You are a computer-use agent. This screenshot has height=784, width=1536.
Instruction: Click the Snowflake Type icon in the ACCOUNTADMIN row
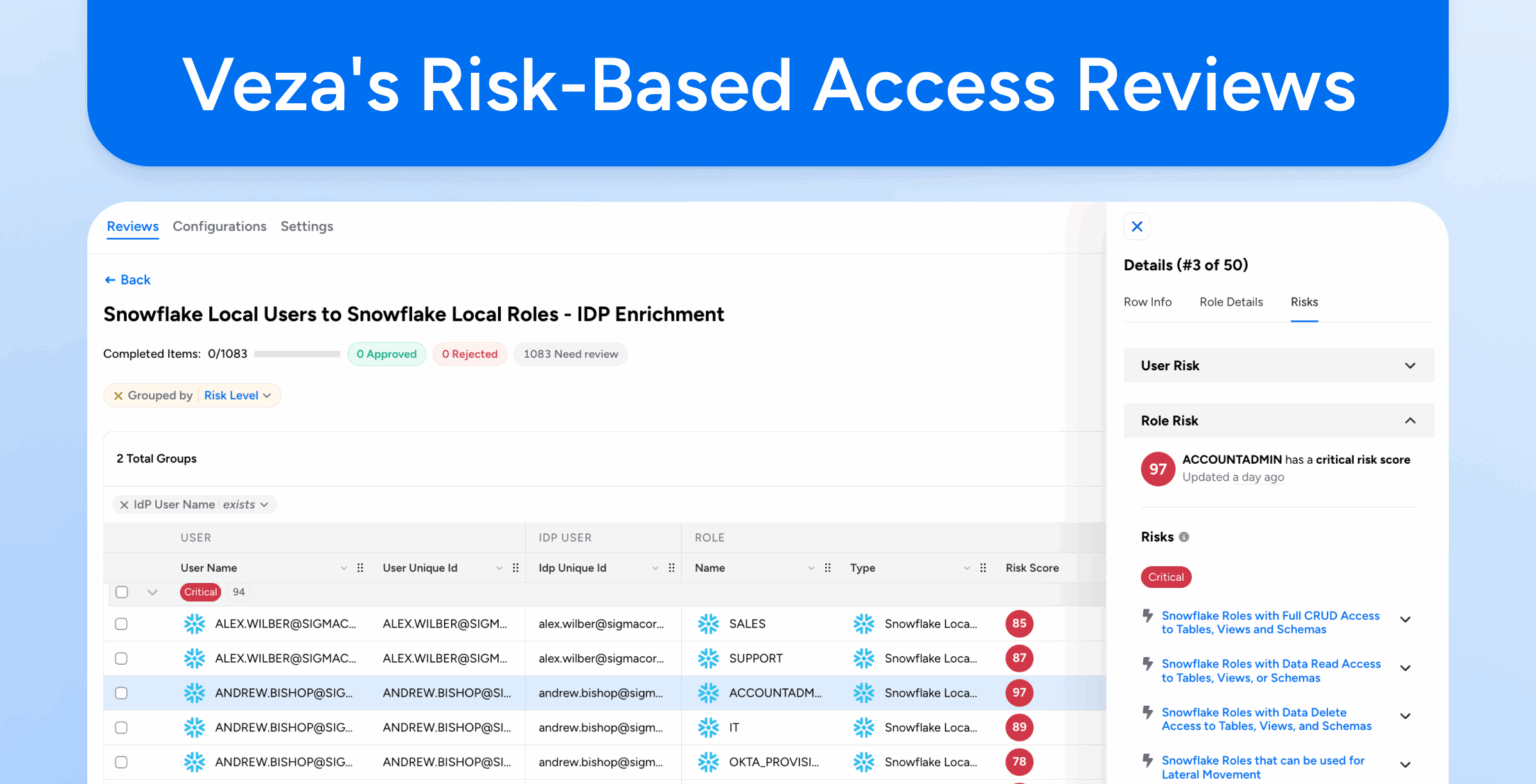tap(864, 692)
